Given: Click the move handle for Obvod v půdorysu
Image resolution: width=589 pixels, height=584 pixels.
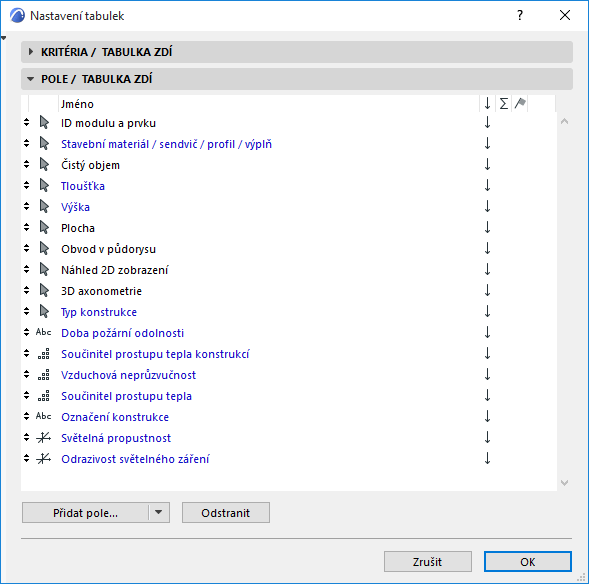Looking at the screenshot, I should pos(26,248).
